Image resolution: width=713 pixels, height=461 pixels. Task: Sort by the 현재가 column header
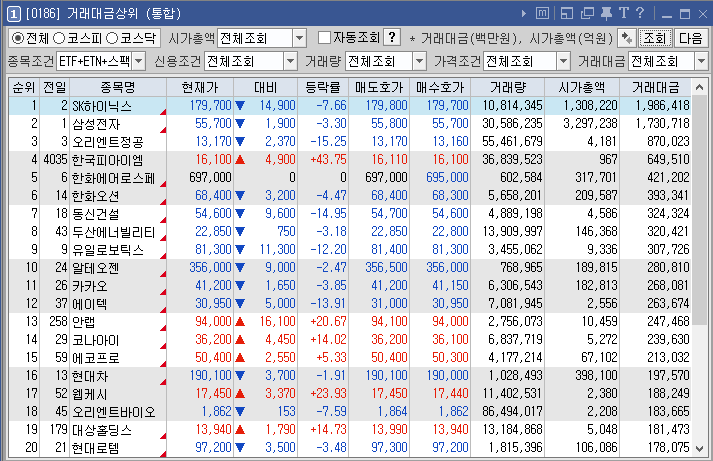200,87
